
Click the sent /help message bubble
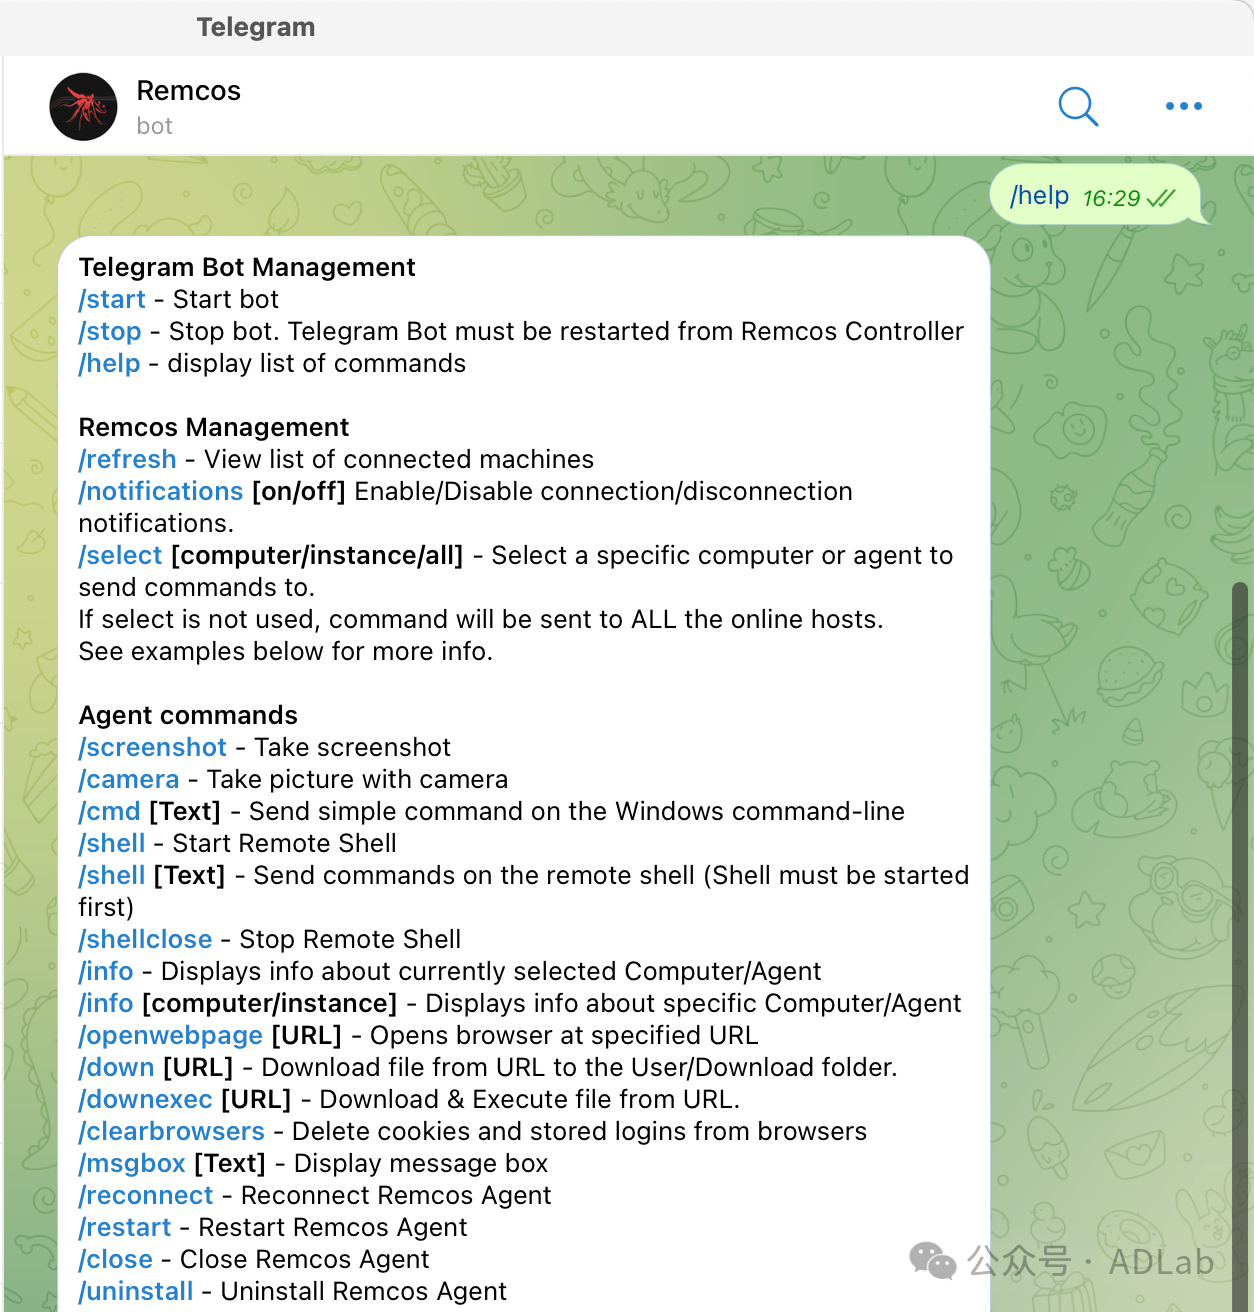1092,196
